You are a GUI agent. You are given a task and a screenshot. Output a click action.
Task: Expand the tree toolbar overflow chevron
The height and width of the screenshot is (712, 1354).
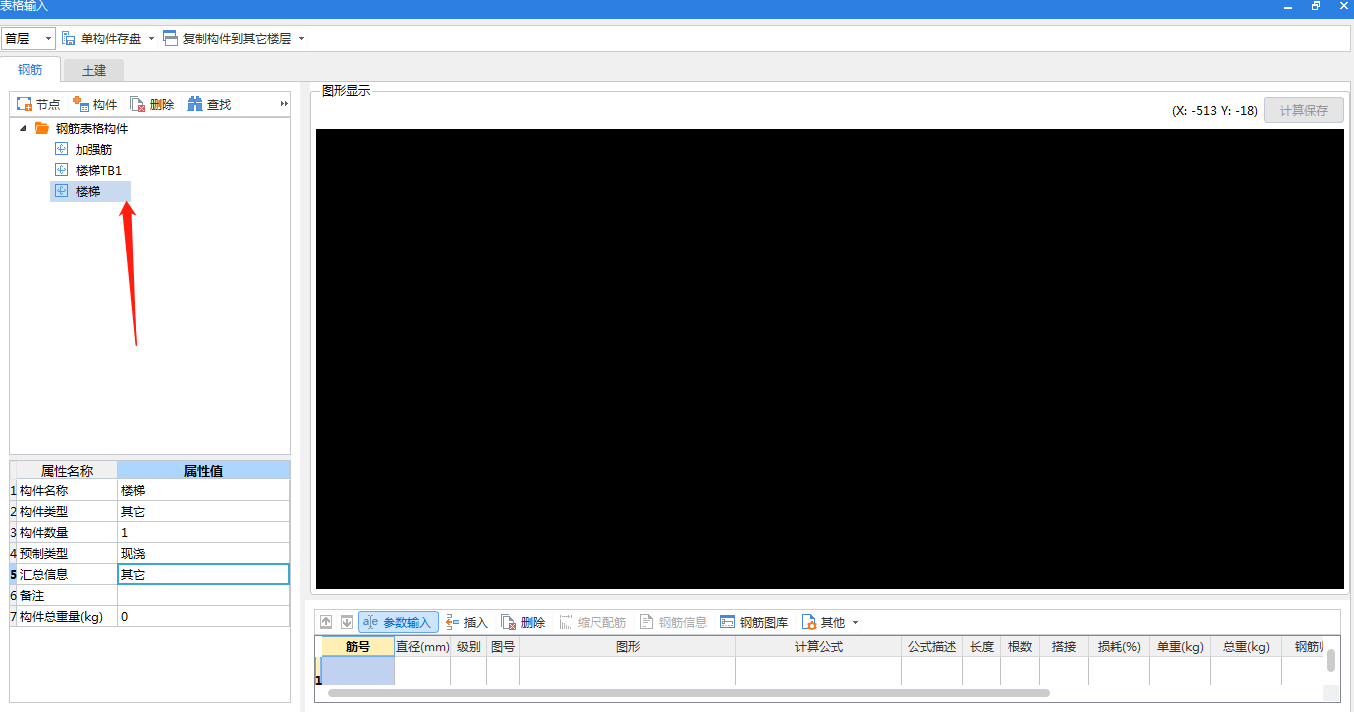point(283,104)
